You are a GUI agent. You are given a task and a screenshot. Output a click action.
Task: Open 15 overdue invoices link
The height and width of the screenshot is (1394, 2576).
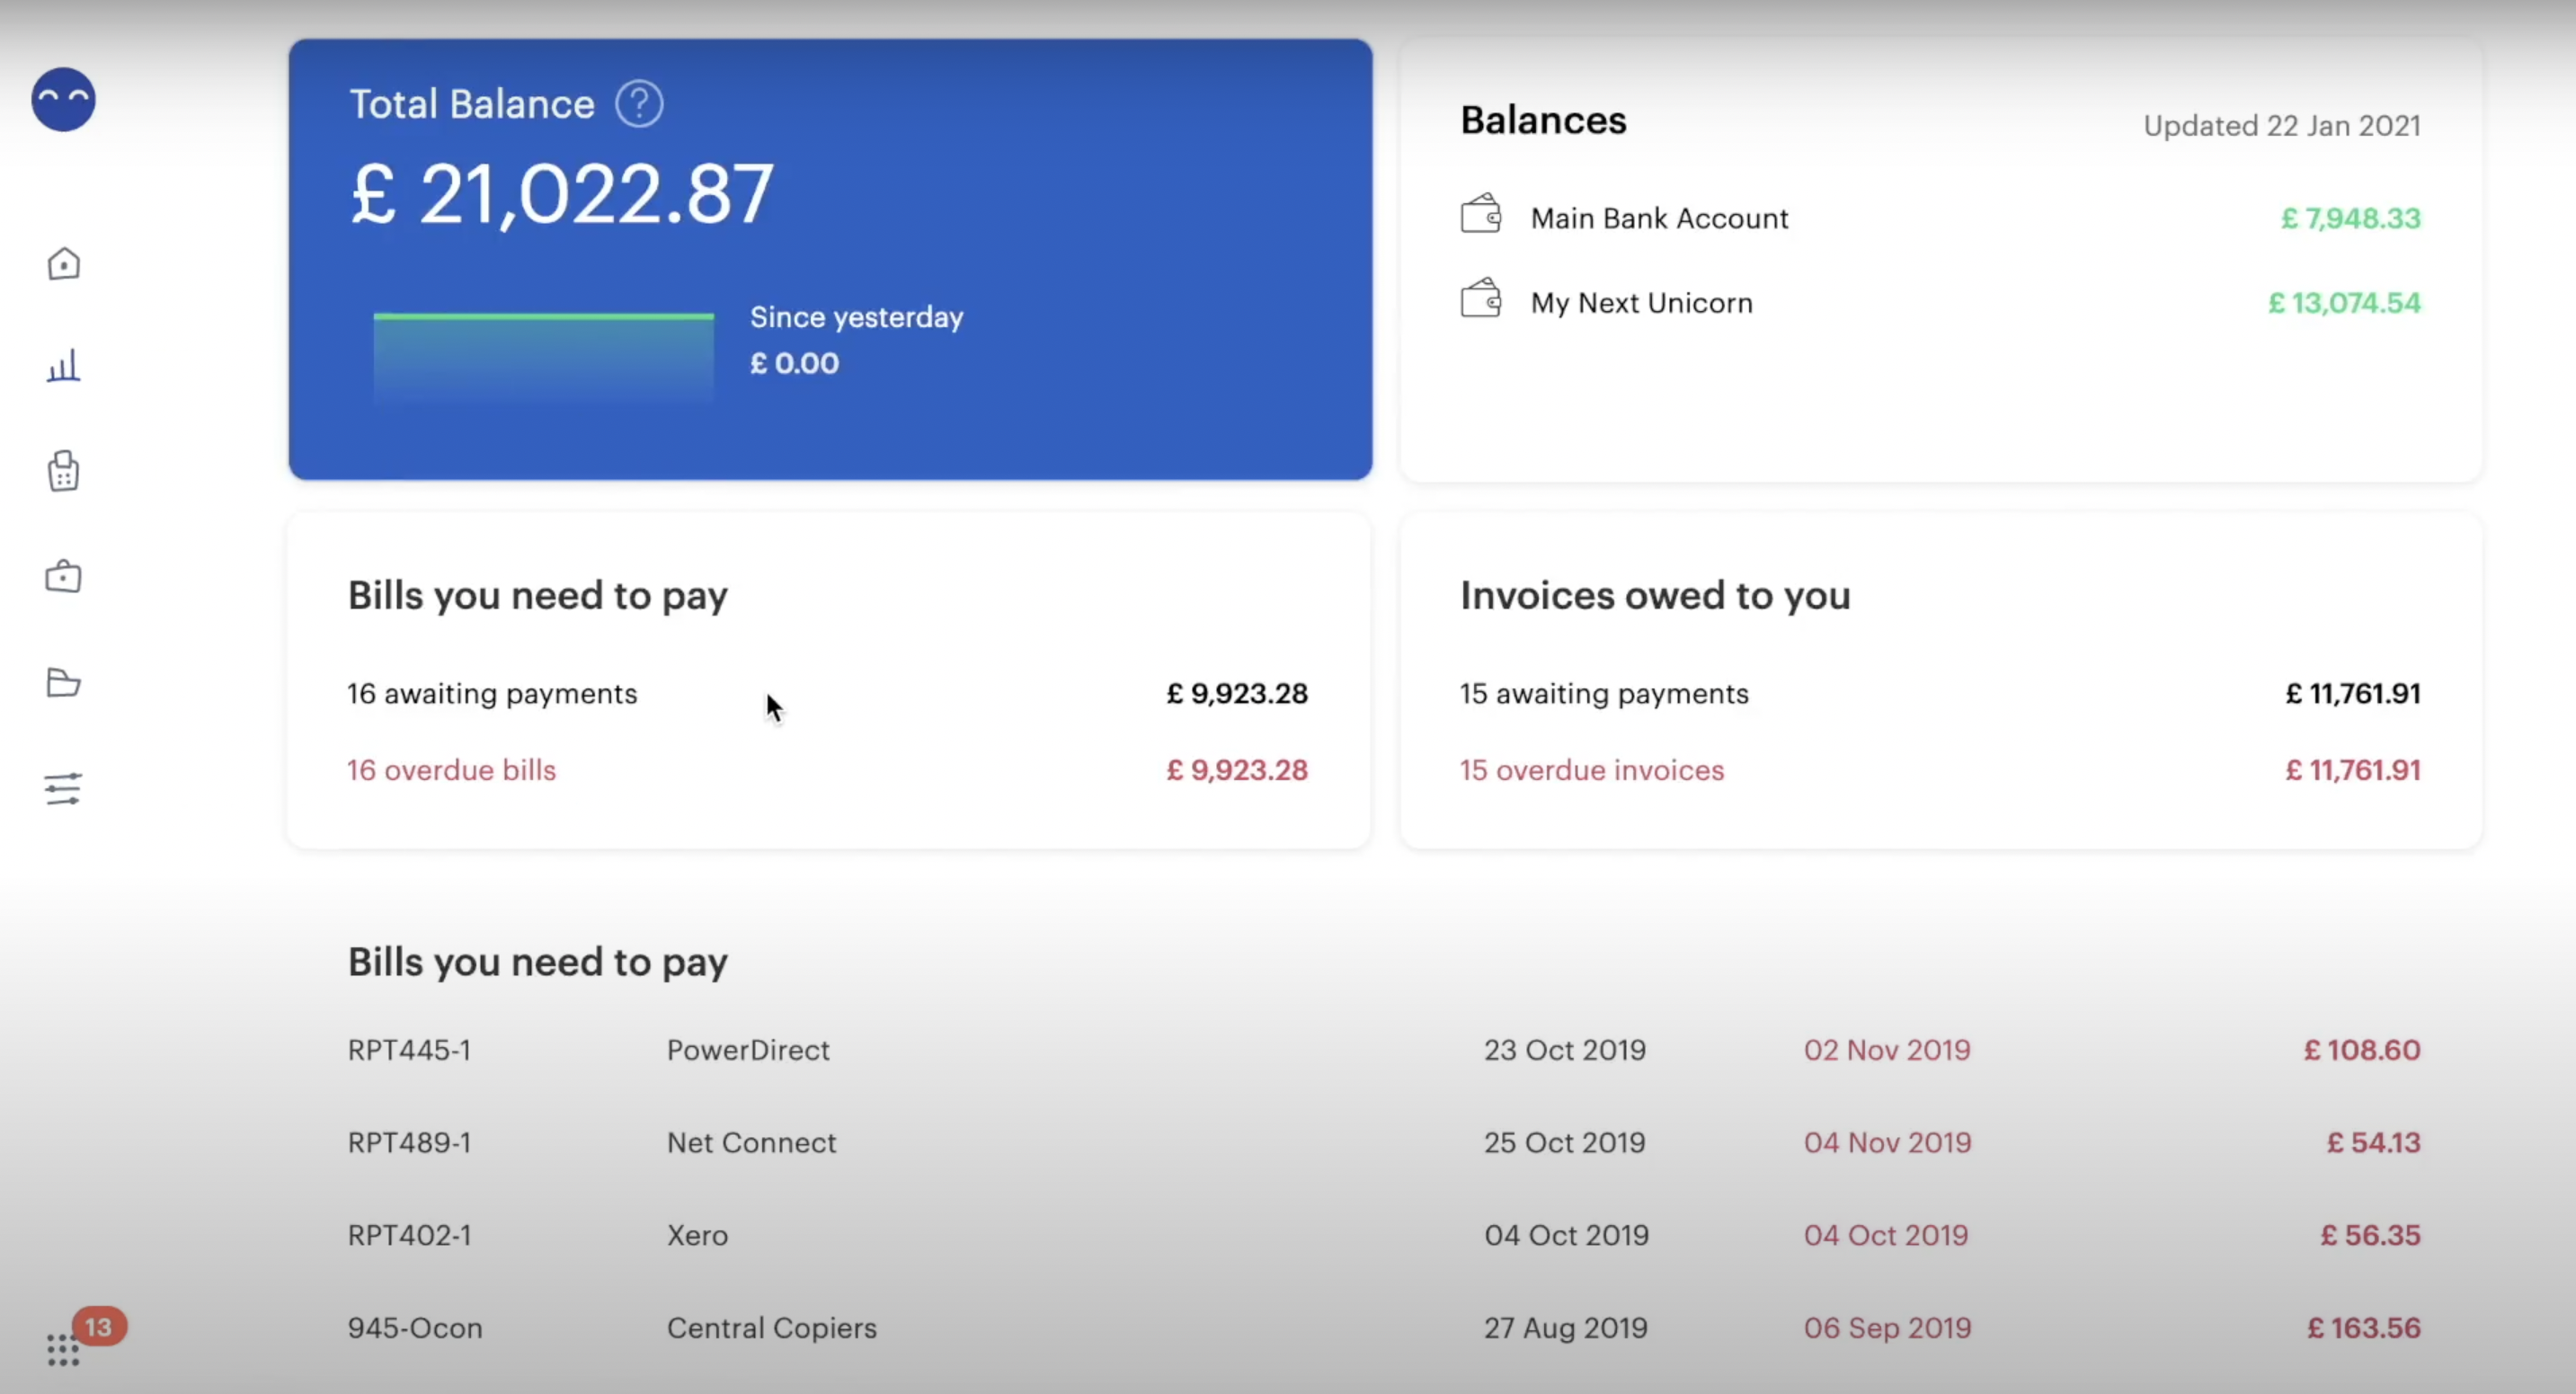coord(1592,770)
